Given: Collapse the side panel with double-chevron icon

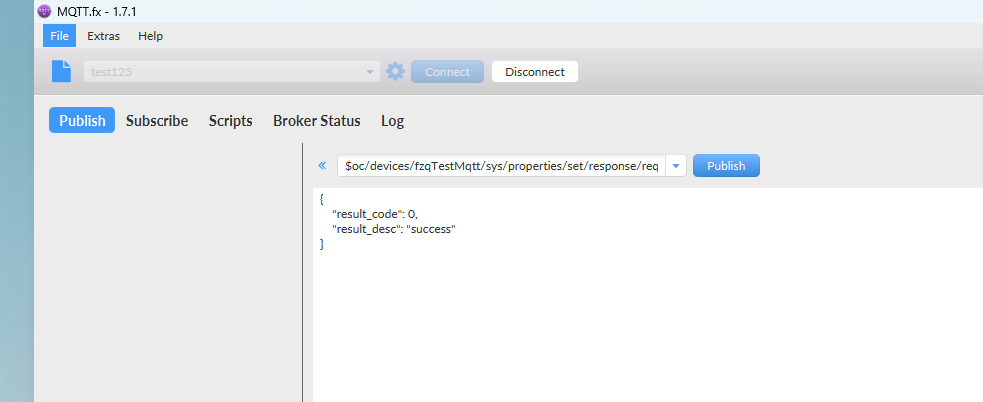Looking at the screenshot, I should click(322, 166).
